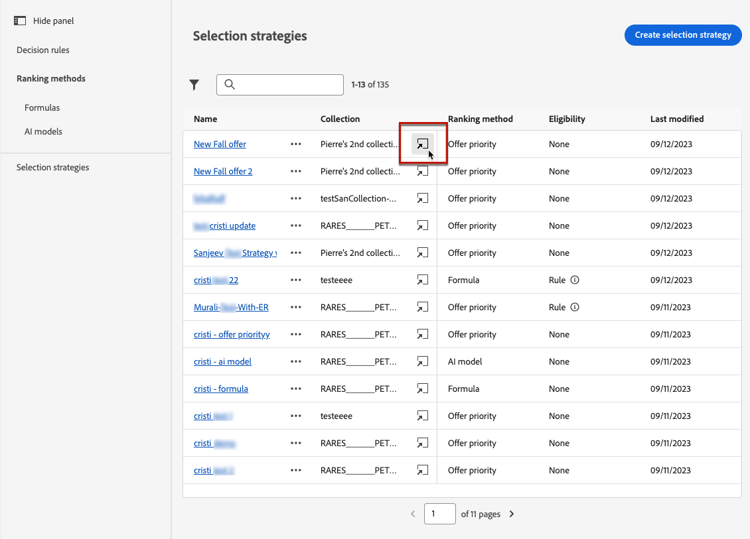Viewport: 750px width, 539px height.
Task: Open collection preview icon for New Fall offer 2
Action: tap(423, 172)
